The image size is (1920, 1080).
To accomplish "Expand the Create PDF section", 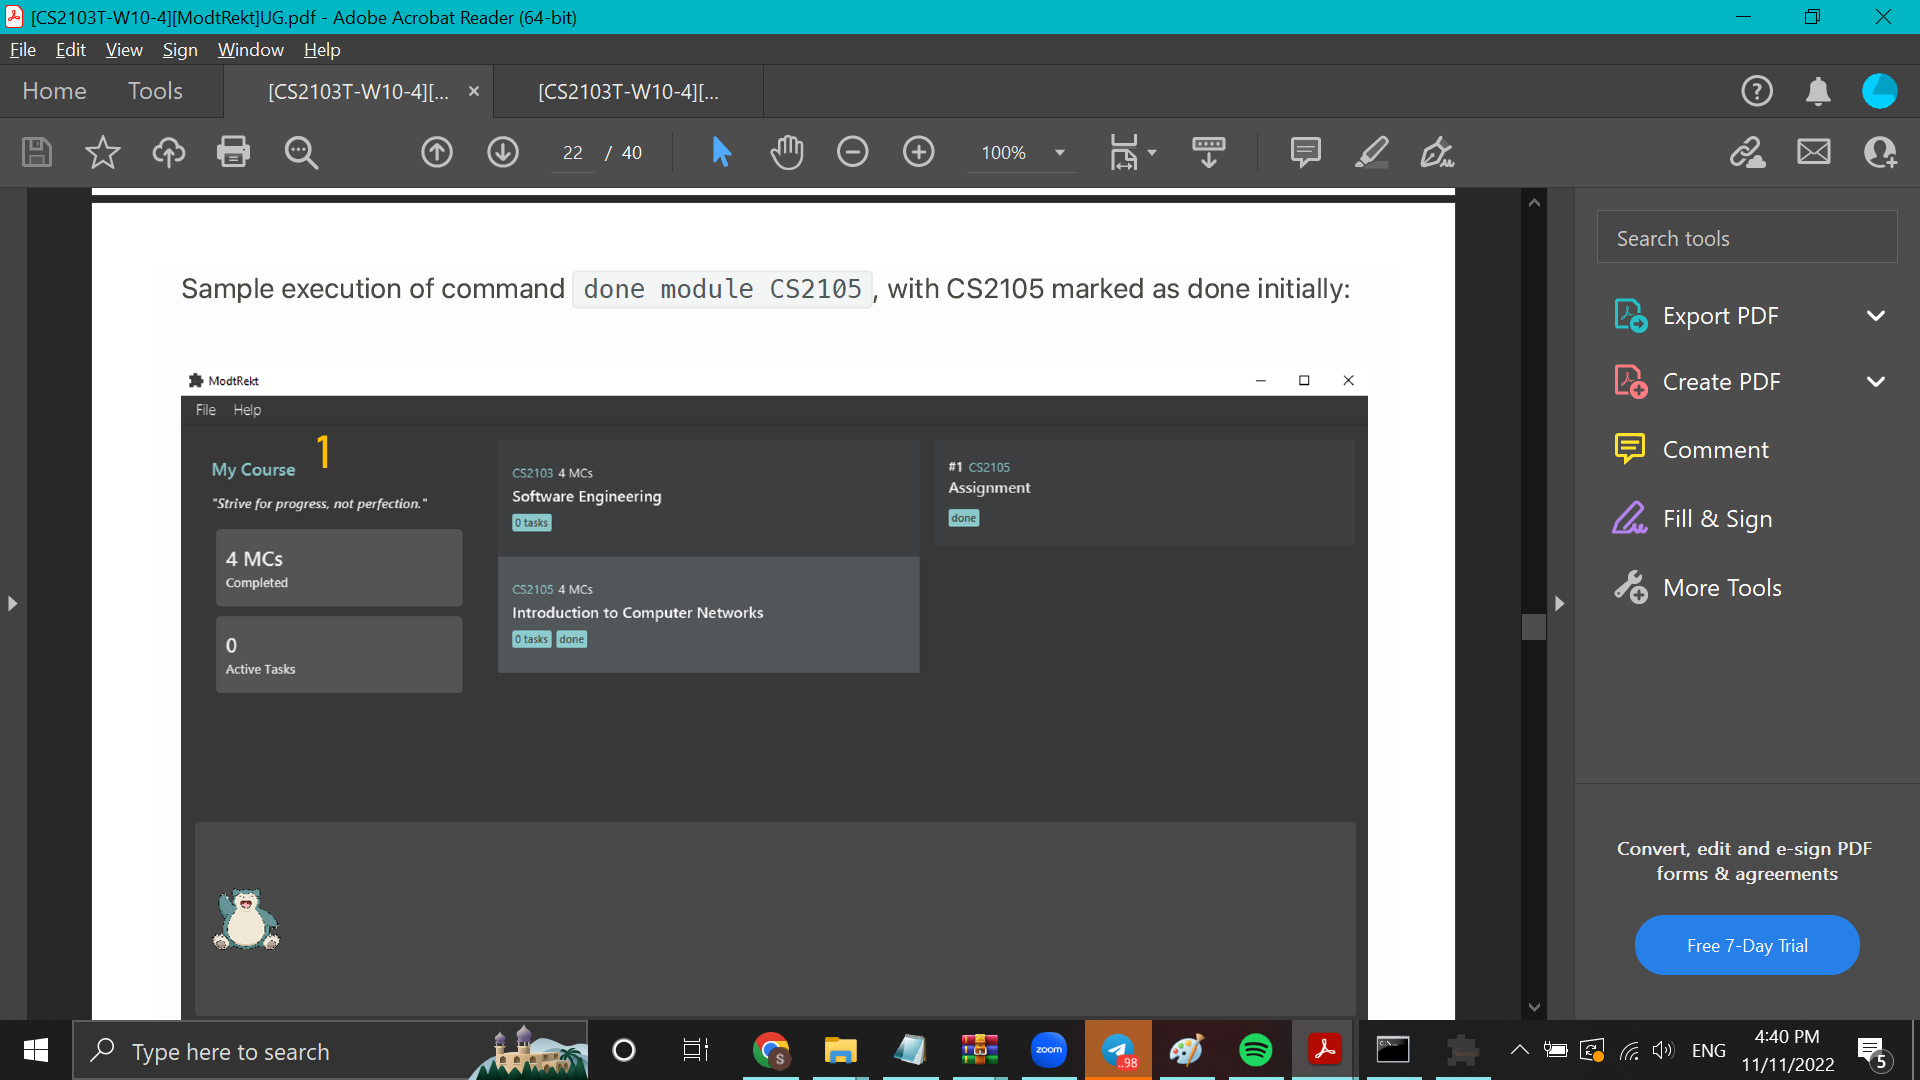I will [x=1875, y=382].
